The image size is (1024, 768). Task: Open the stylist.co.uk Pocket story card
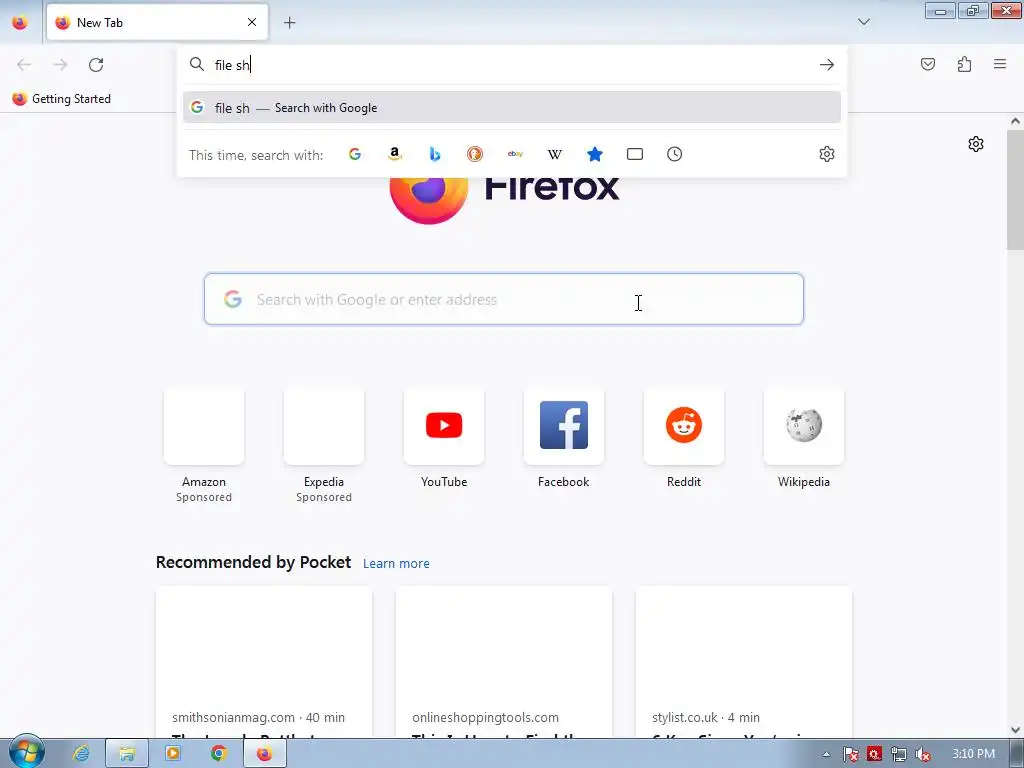point(744,662)
